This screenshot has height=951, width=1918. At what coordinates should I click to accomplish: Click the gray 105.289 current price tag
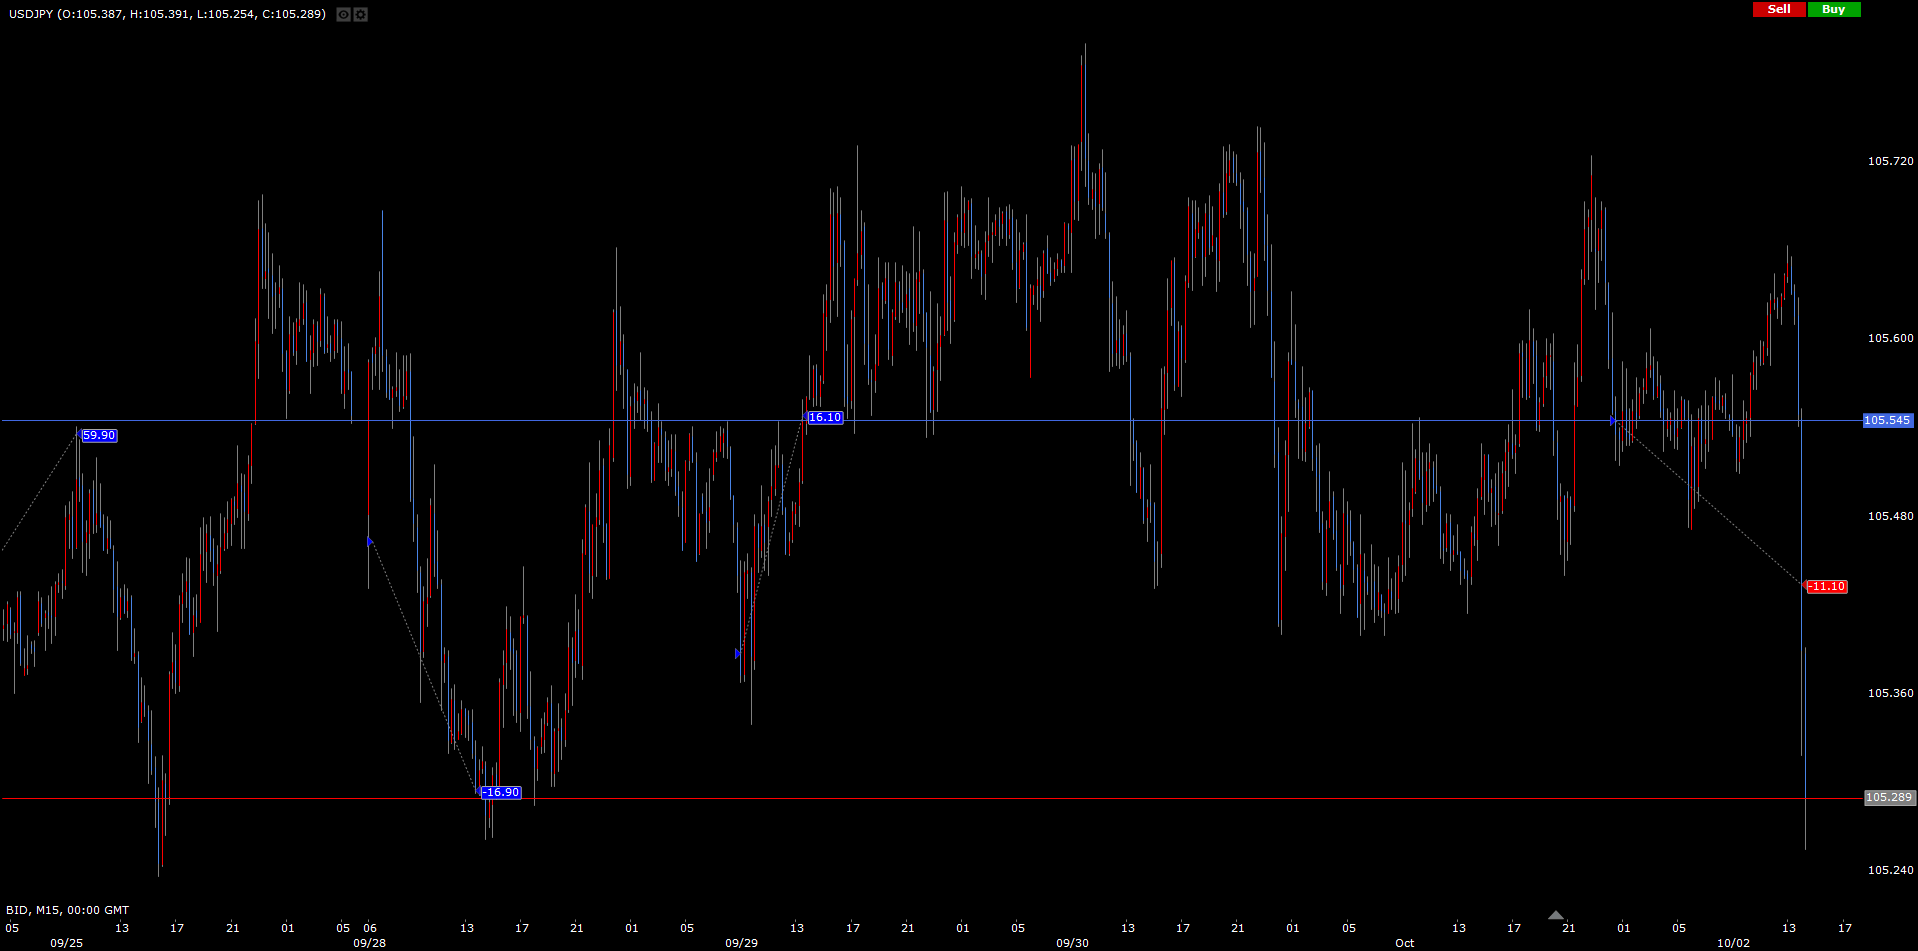tap(1888, 798)
